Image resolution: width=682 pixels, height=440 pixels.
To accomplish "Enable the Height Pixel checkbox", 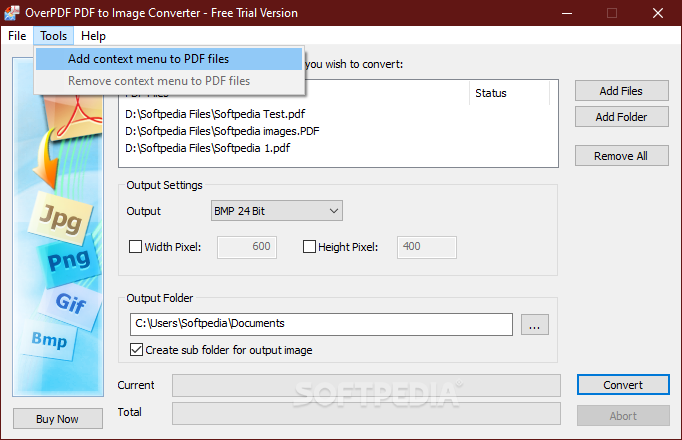I will pyautogui.click(x=309, y=247).
